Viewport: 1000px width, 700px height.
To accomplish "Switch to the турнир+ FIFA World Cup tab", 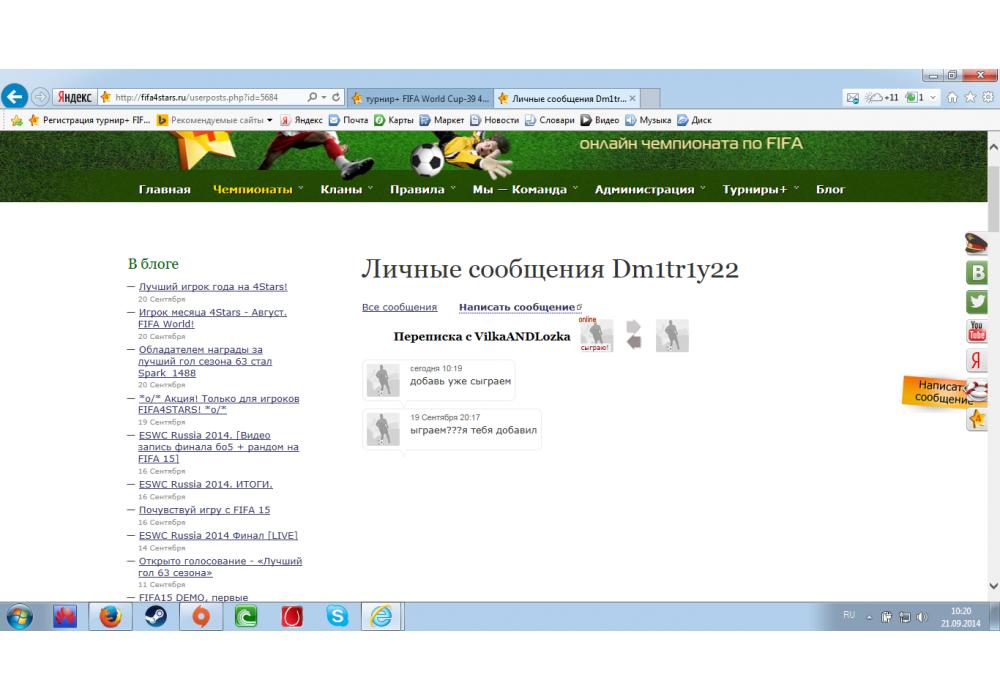I will 422,98.
